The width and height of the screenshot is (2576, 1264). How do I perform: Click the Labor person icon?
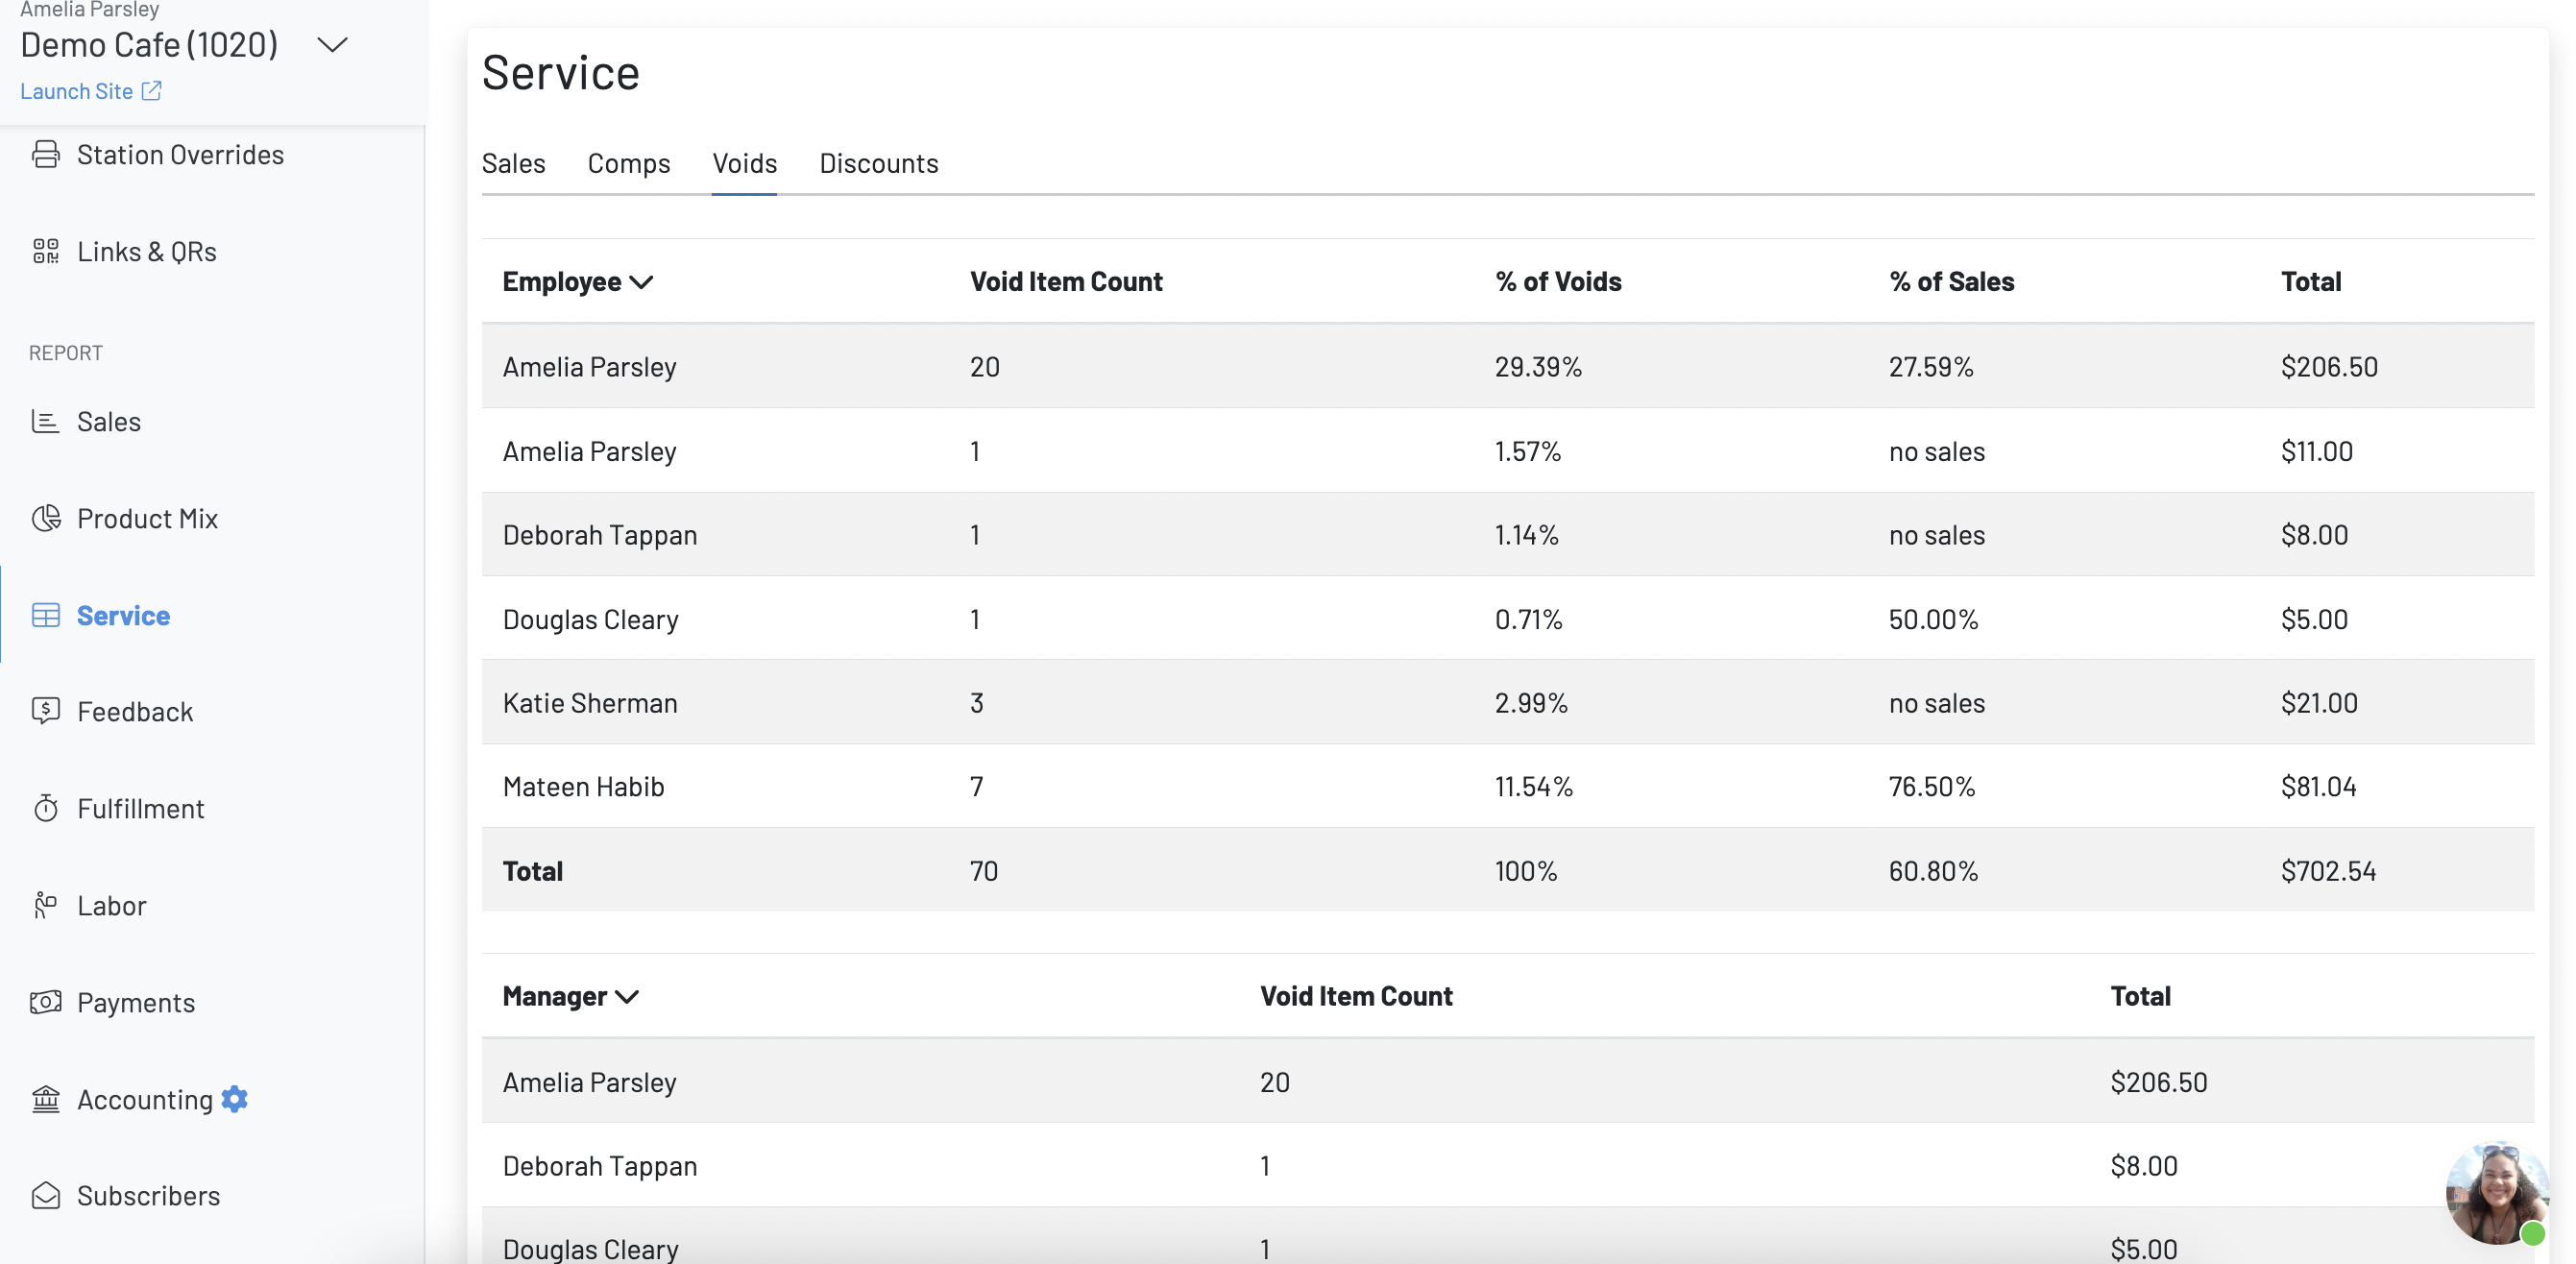[x=45, y=905]
